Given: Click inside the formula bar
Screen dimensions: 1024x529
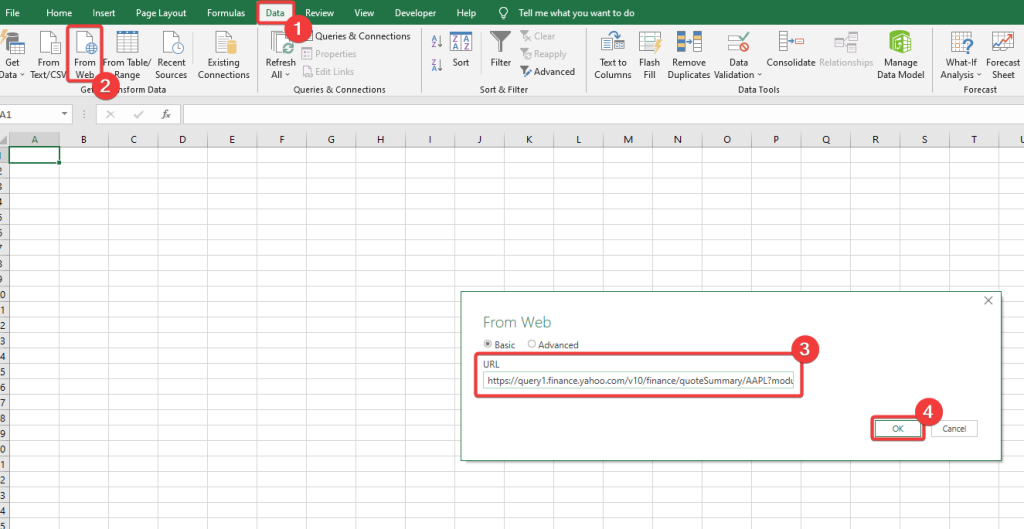Looking at the screenshot, I should tap(602, 114).
